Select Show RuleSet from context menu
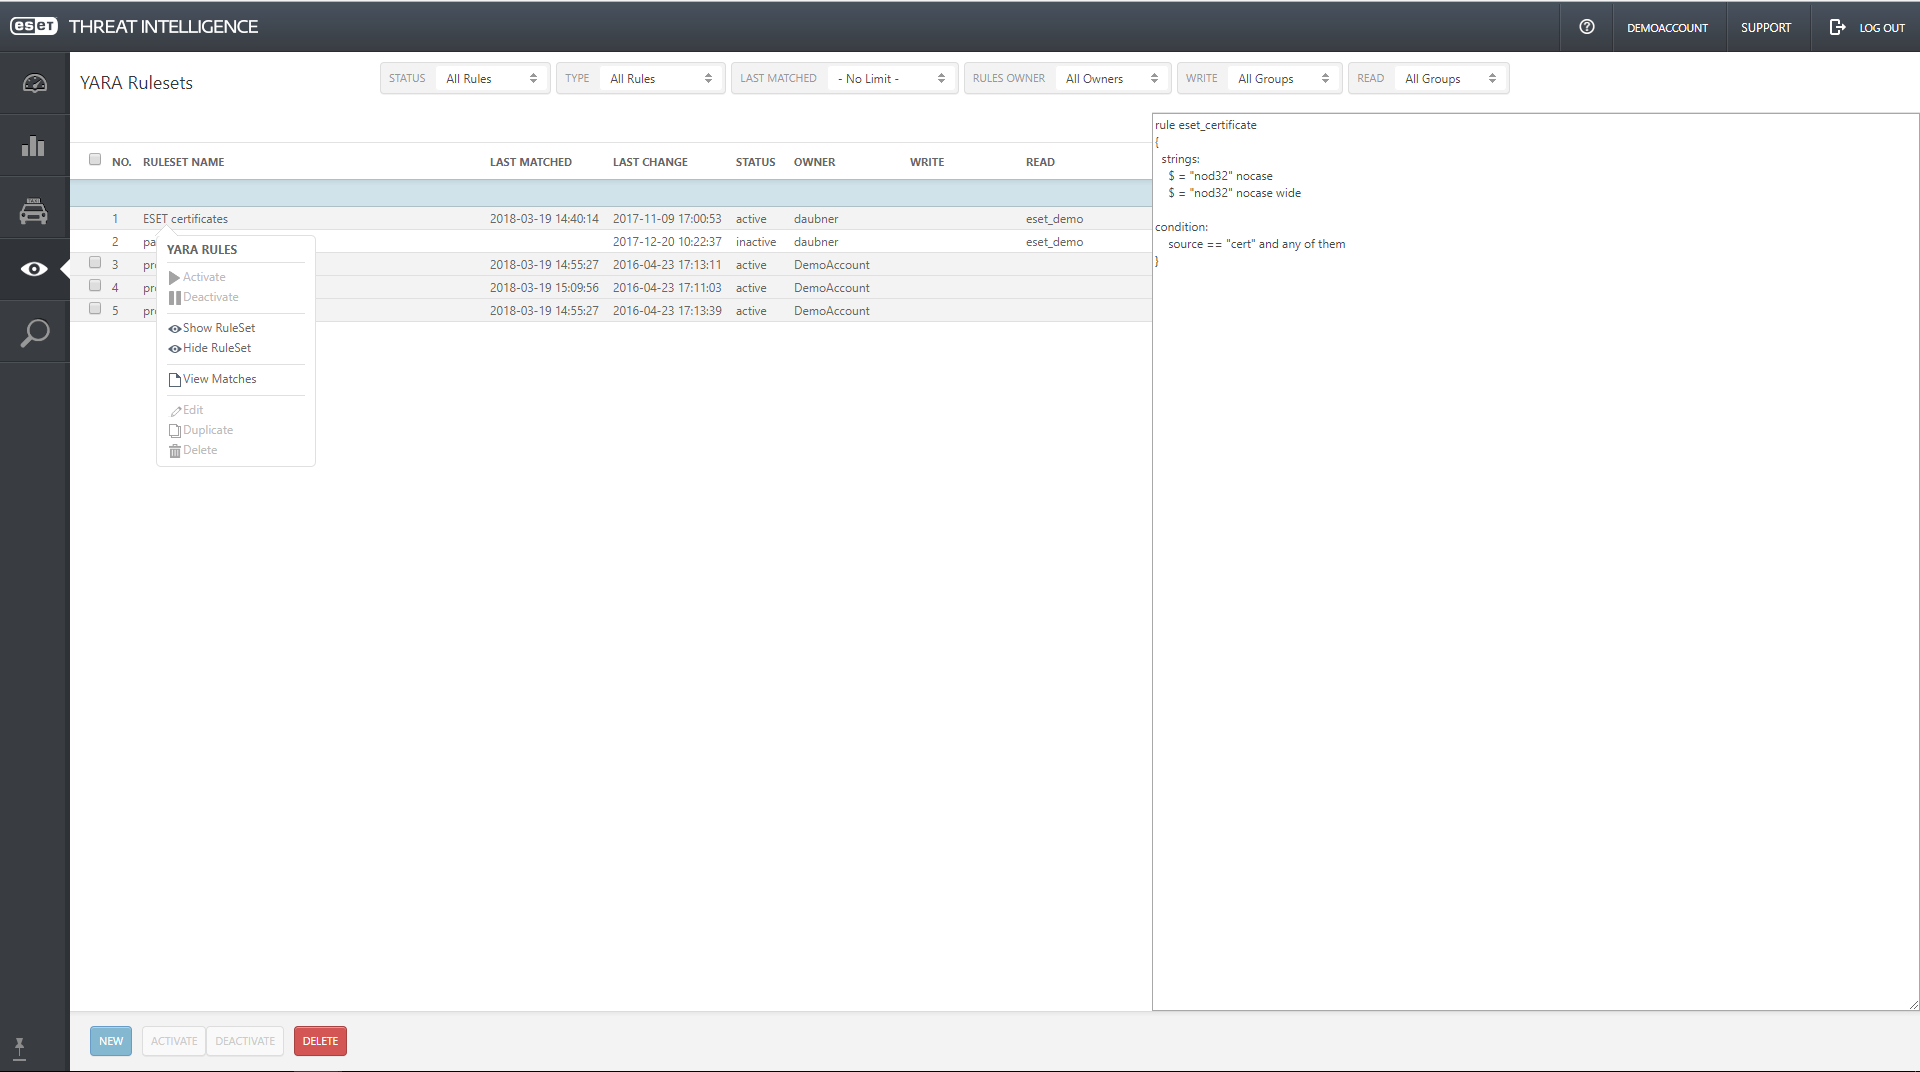 [x=218, y=328]
